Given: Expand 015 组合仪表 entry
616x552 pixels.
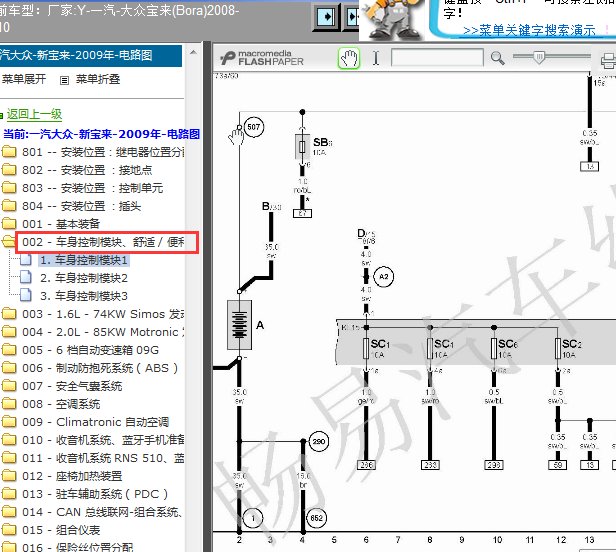Looking at the screenshot, I should tap(61, 530).
